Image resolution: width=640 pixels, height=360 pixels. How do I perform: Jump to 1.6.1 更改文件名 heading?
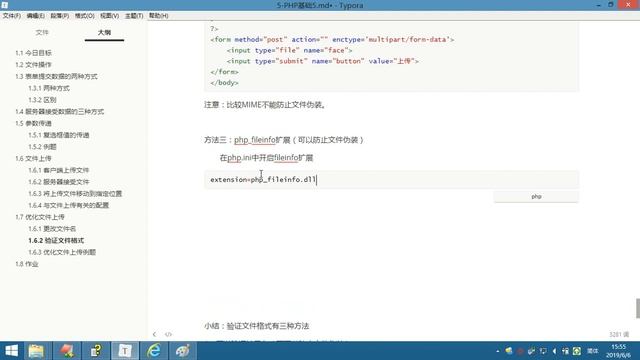tap(52, 229)
